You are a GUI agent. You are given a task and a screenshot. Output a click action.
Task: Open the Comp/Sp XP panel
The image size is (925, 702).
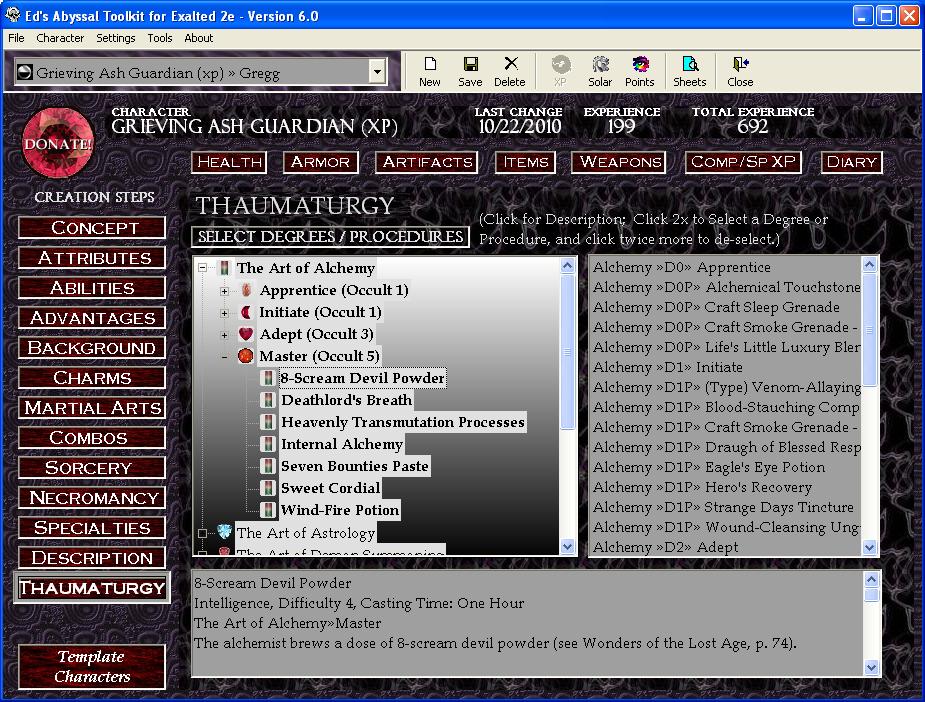[x=743, y=162]
